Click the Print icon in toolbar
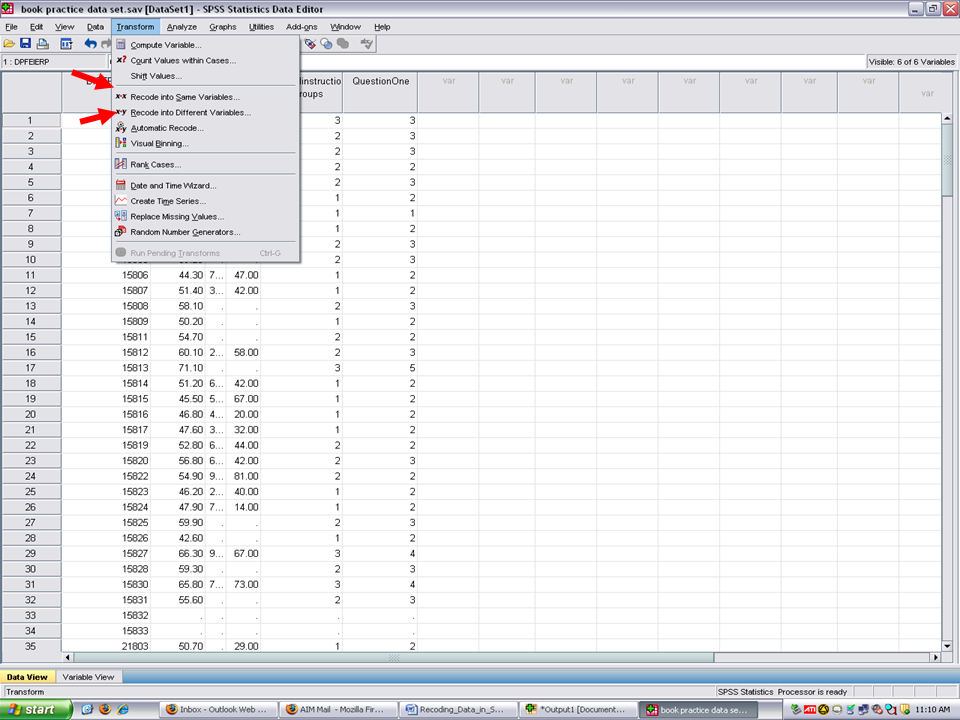Screen dimensions: 960x720 point(42,44)
